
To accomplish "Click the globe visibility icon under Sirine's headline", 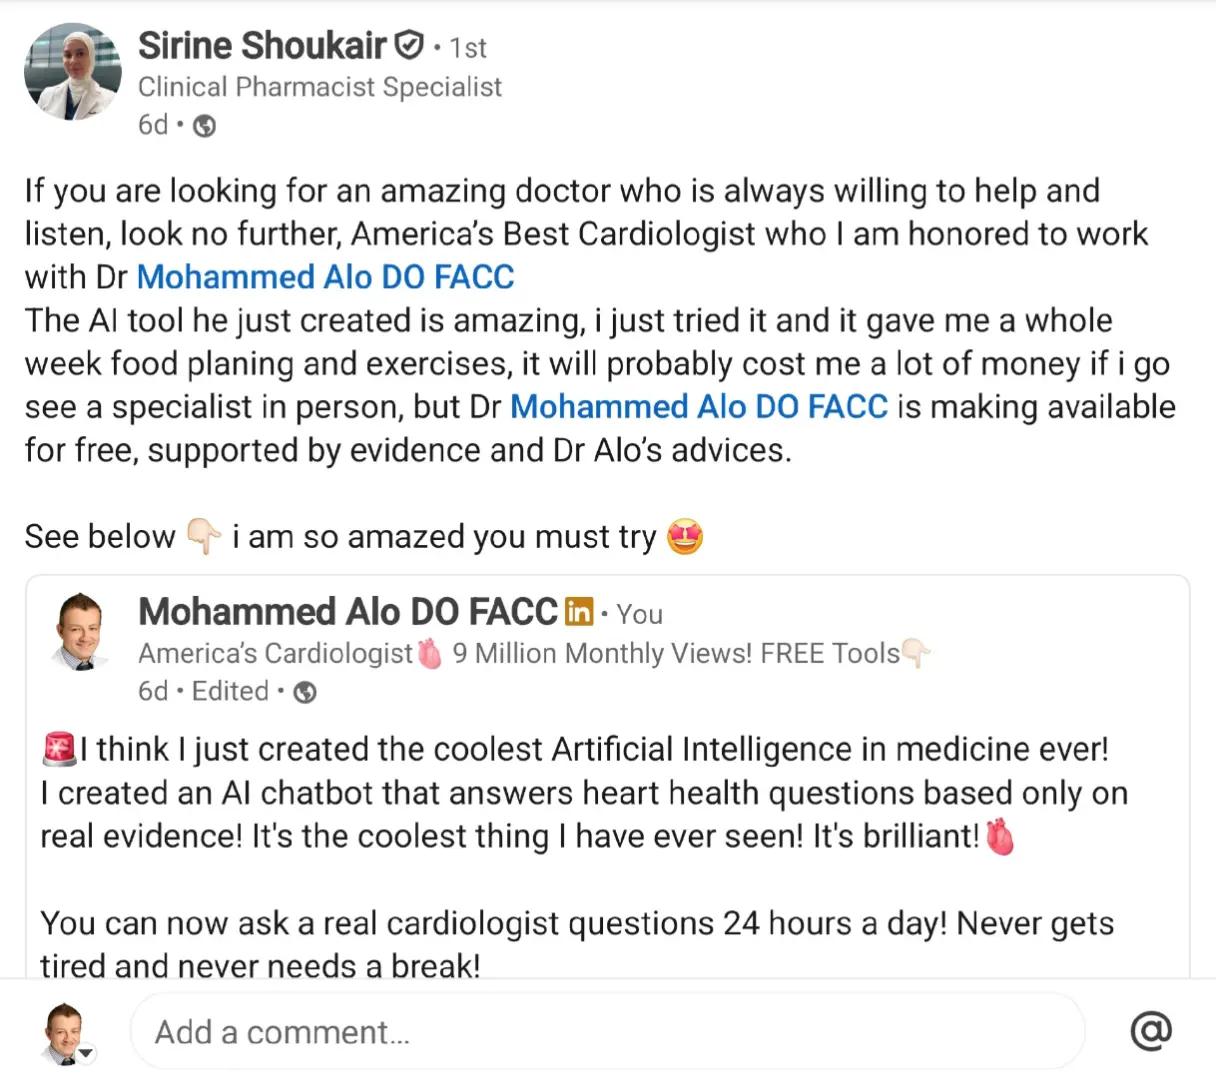I will 204,126.
